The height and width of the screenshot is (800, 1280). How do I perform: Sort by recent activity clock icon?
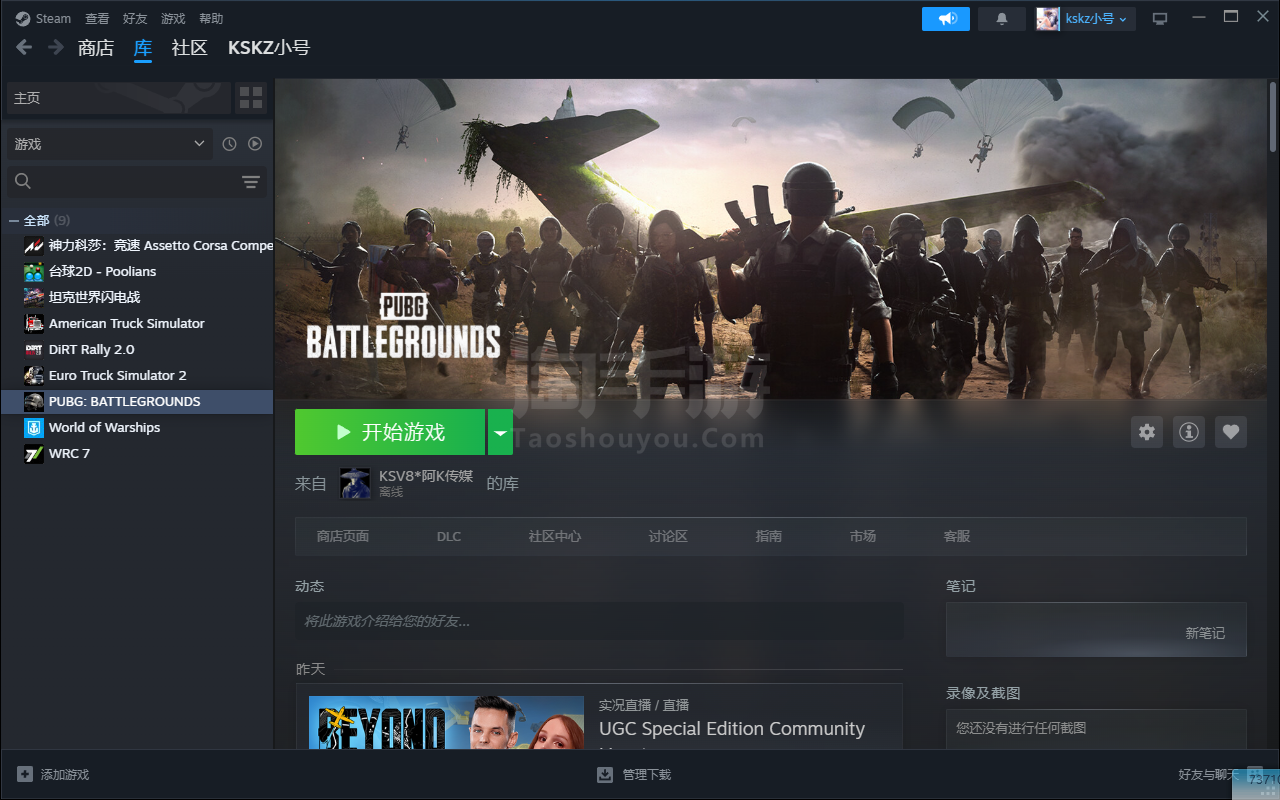229,144
